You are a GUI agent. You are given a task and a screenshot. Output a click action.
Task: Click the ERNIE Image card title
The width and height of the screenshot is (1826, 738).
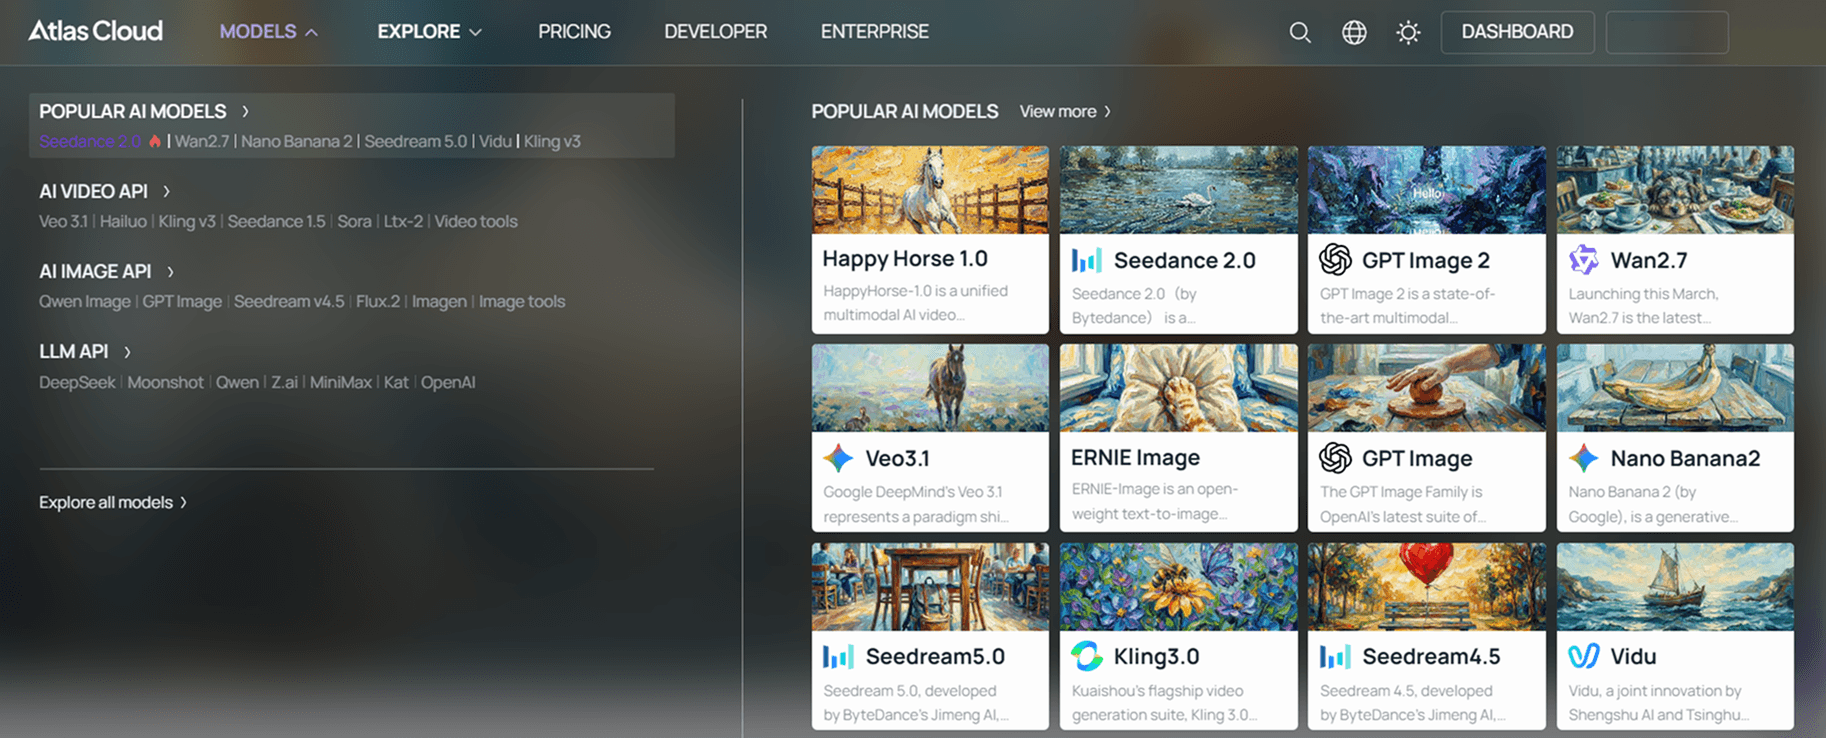1135,457
